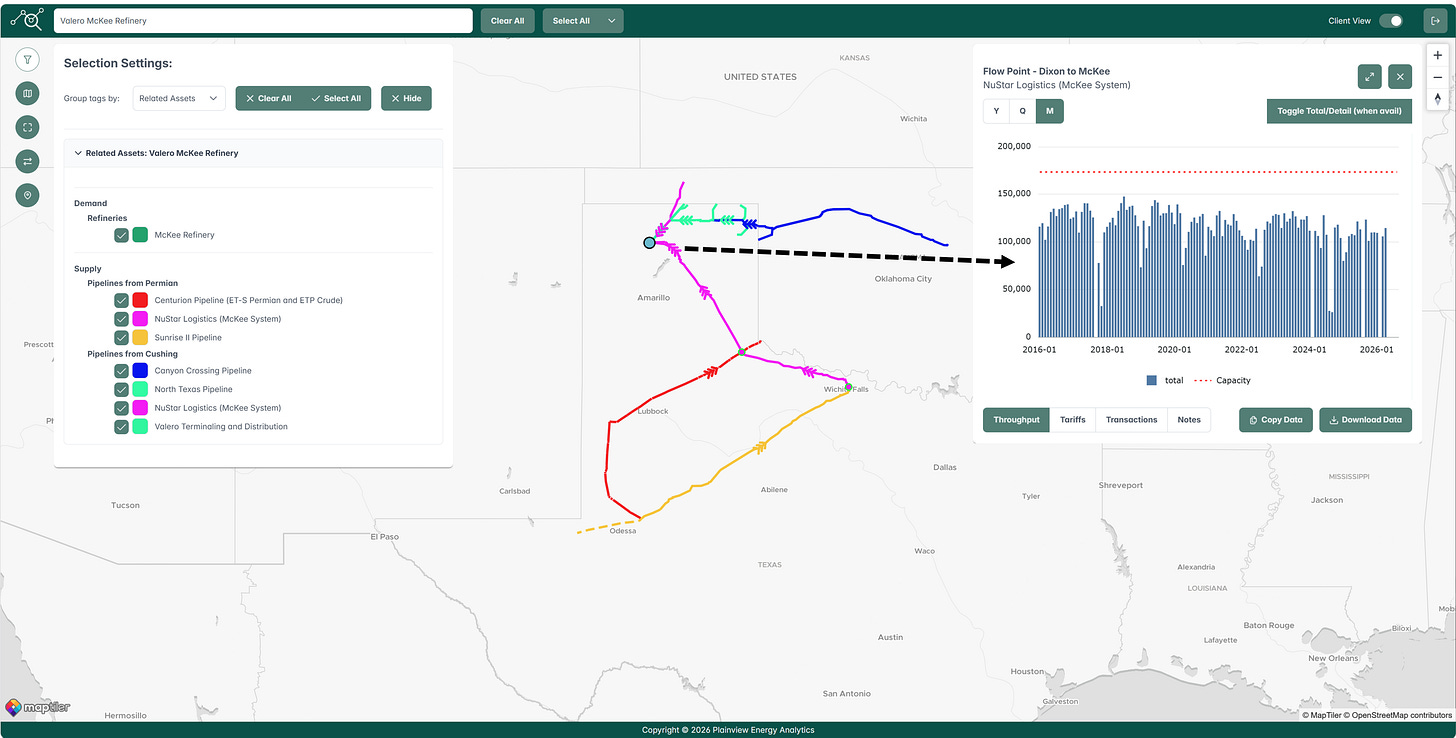The height and width of the screenshot is (738, 1456).
Task: Uncheck the Sunrise II Pipeline checkbox
Action: click(x=121, y=338)
